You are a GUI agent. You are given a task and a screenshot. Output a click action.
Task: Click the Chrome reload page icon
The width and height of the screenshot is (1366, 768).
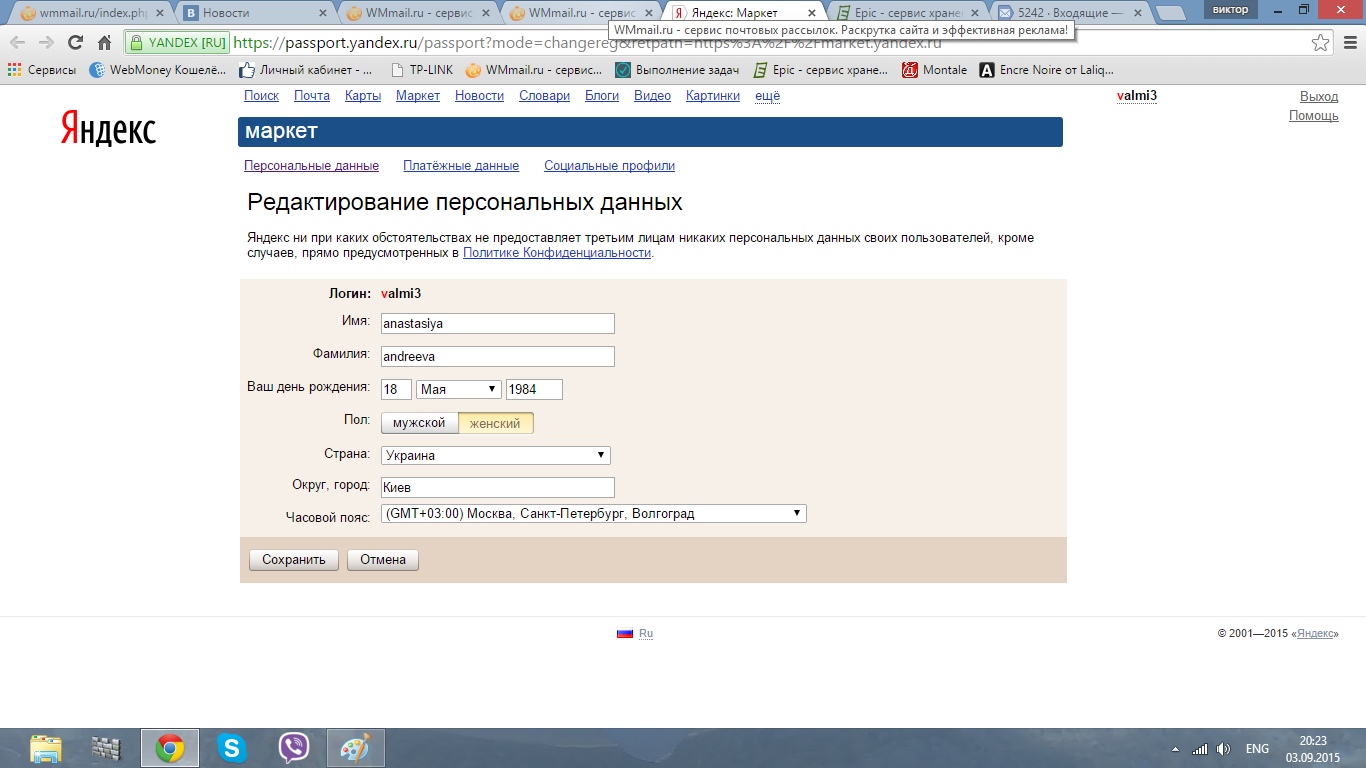(x=75, y=43)
